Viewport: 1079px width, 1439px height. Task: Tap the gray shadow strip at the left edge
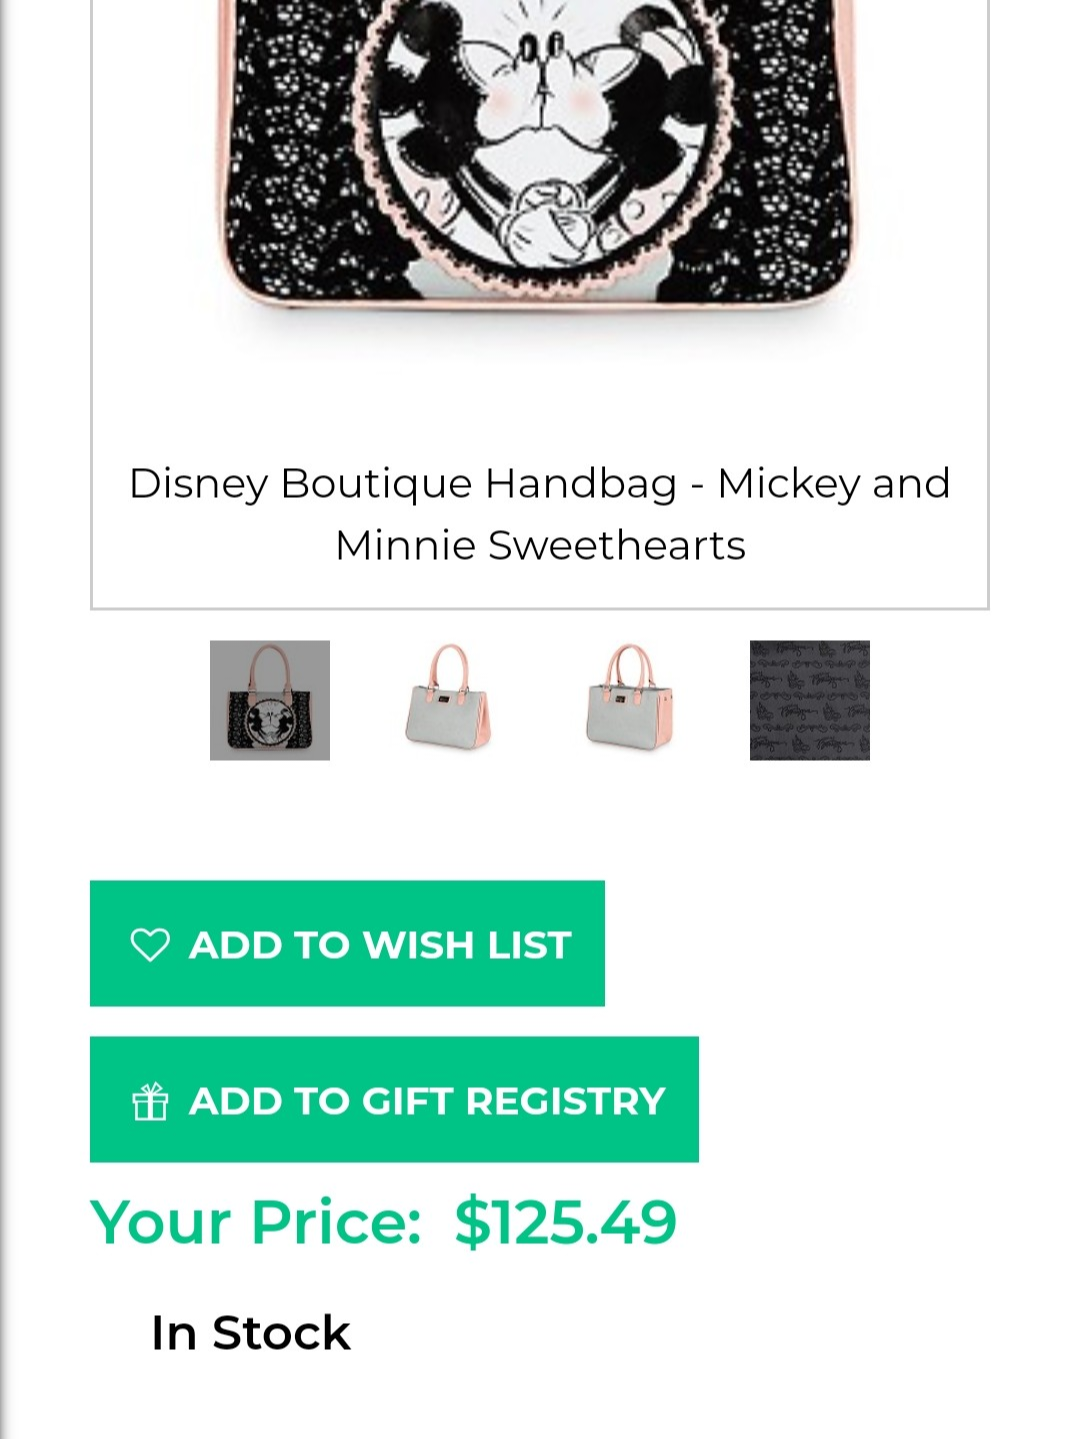coord(8,700)
